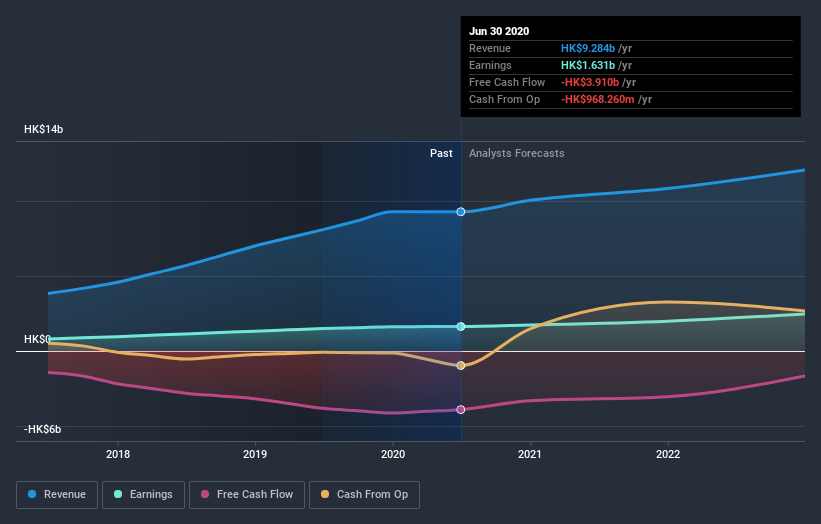Click the 2018 x-axis label
Screen dimensions: 821x524
pos(118,454)
